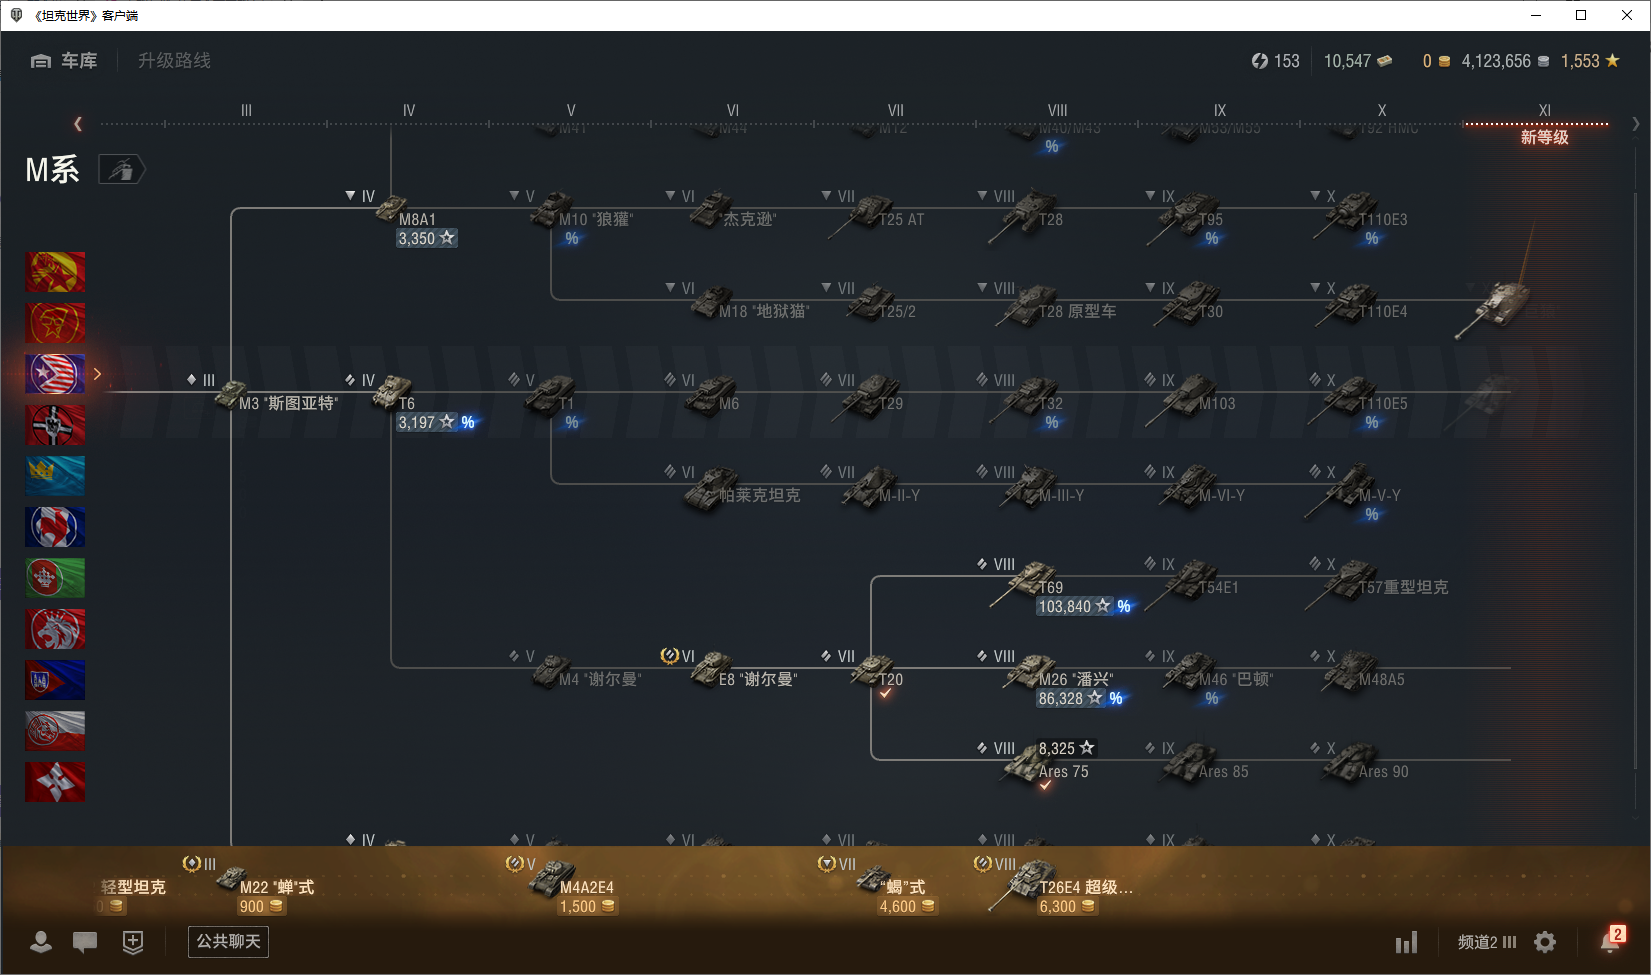Switch to 升级路线 tech tree tab
This screenshot has height=975, width=1651.
[174, 61]
